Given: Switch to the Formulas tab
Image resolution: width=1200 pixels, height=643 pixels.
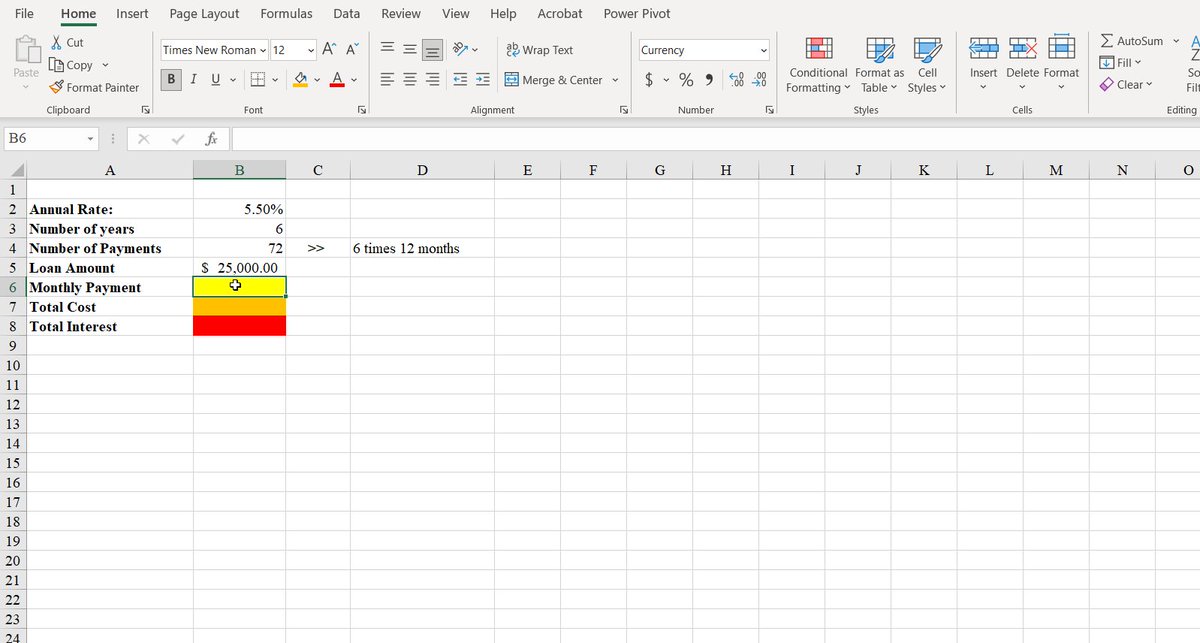Looking at the screenshot, I should [x=286, y=13].
